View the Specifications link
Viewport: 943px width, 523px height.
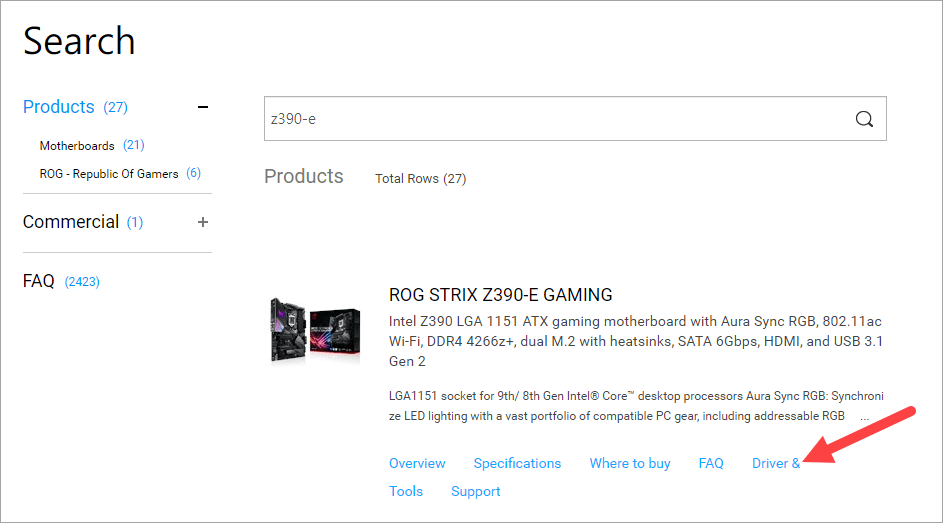point(517,464)
